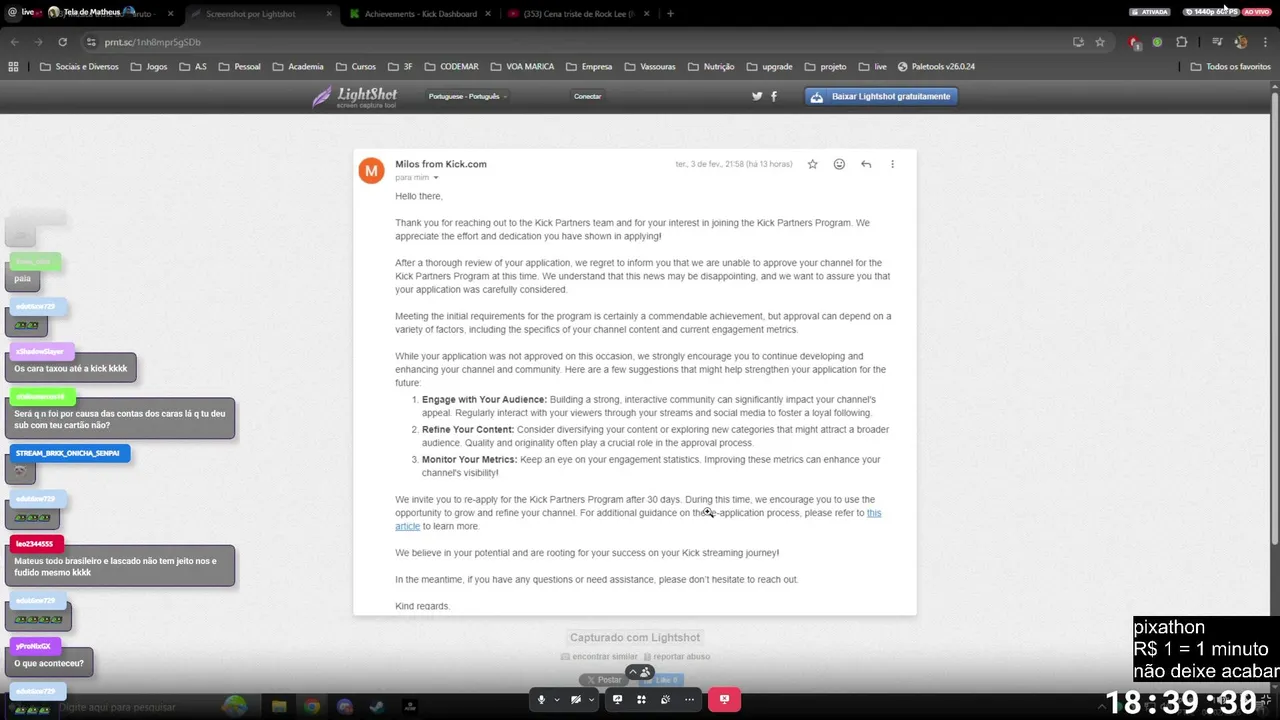
Task: Click the 'Digite aqui para pesquisar' search box
Action: (x=117, y=707)
